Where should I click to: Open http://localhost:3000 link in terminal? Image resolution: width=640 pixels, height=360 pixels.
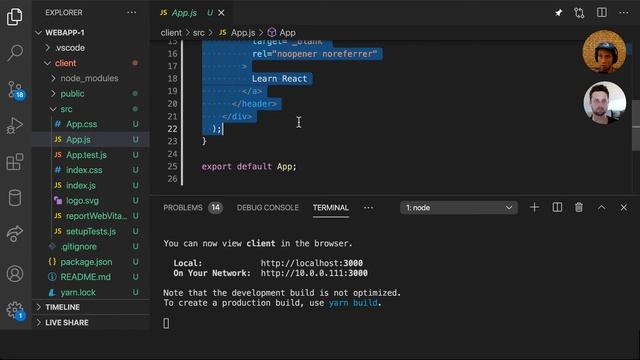point(312,263)
